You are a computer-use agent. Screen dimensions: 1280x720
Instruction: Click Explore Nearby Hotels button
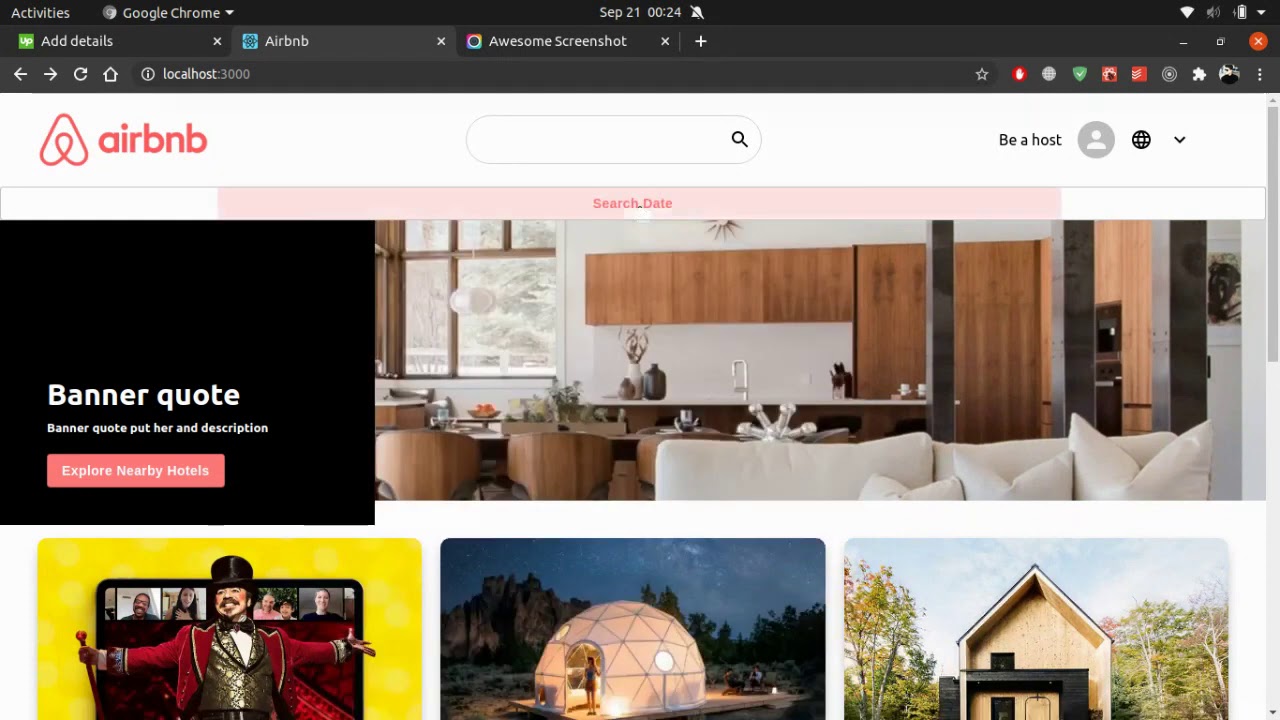[x=136, y=471]
